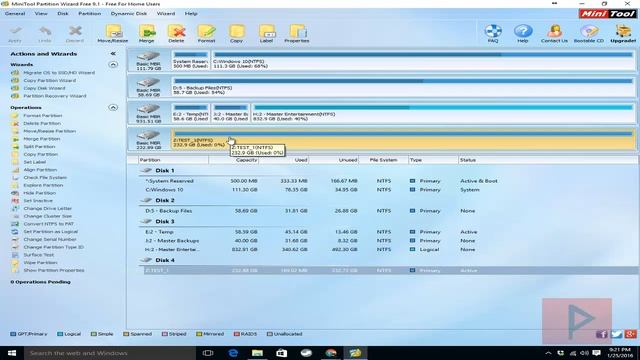Open the Google Plus social icon
The width and height of the screenshot is (640, 360).
point(631,334)
